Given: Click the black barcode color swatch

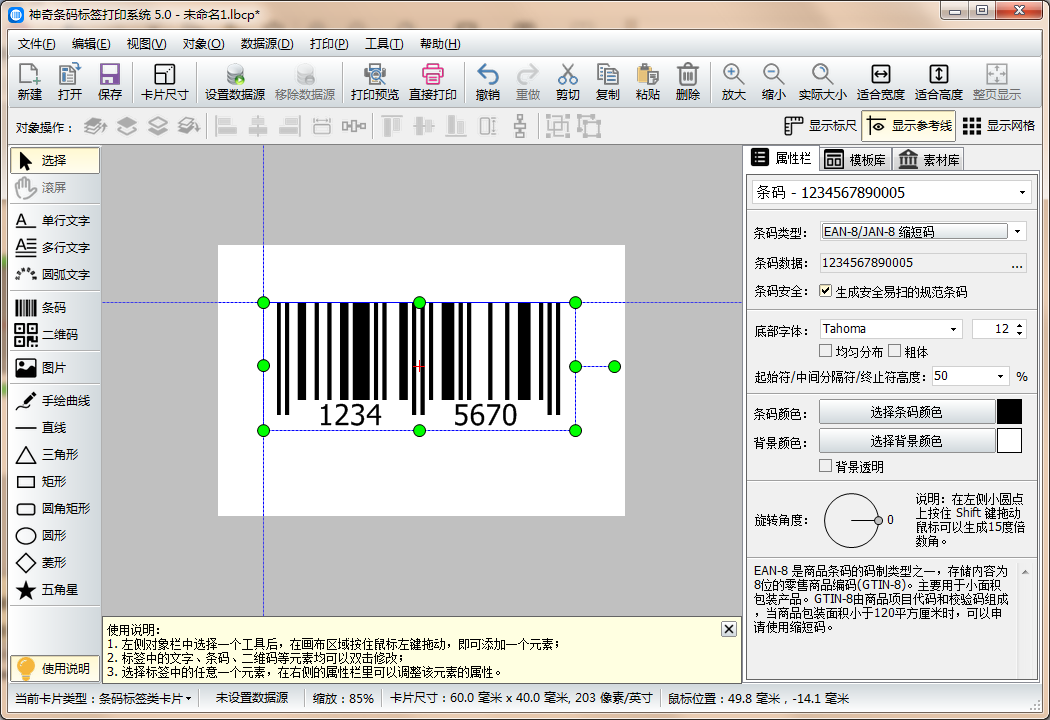Looking at the screenshot, I should pyautogui.click(x=1009, y=412).
